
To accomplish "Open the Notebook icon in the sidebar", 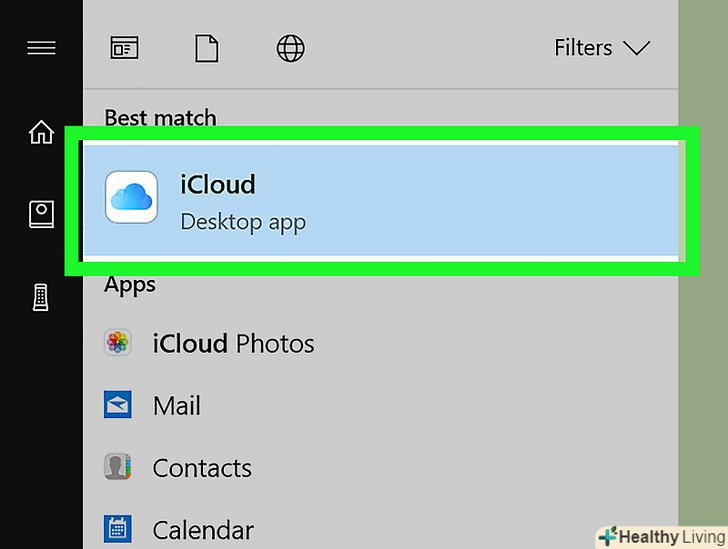I will coord(41,214).
